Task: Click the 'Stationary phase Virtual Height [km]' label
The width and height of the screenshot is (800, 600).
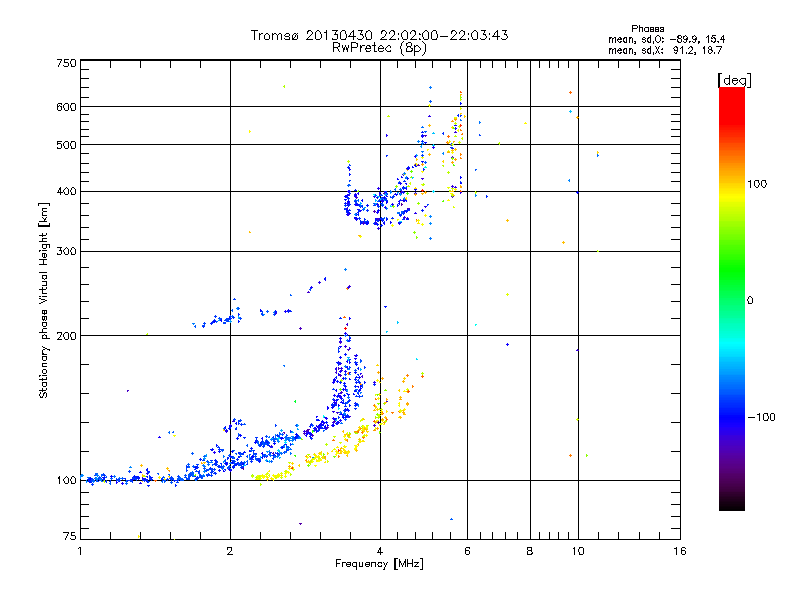Action: [44, 300]
